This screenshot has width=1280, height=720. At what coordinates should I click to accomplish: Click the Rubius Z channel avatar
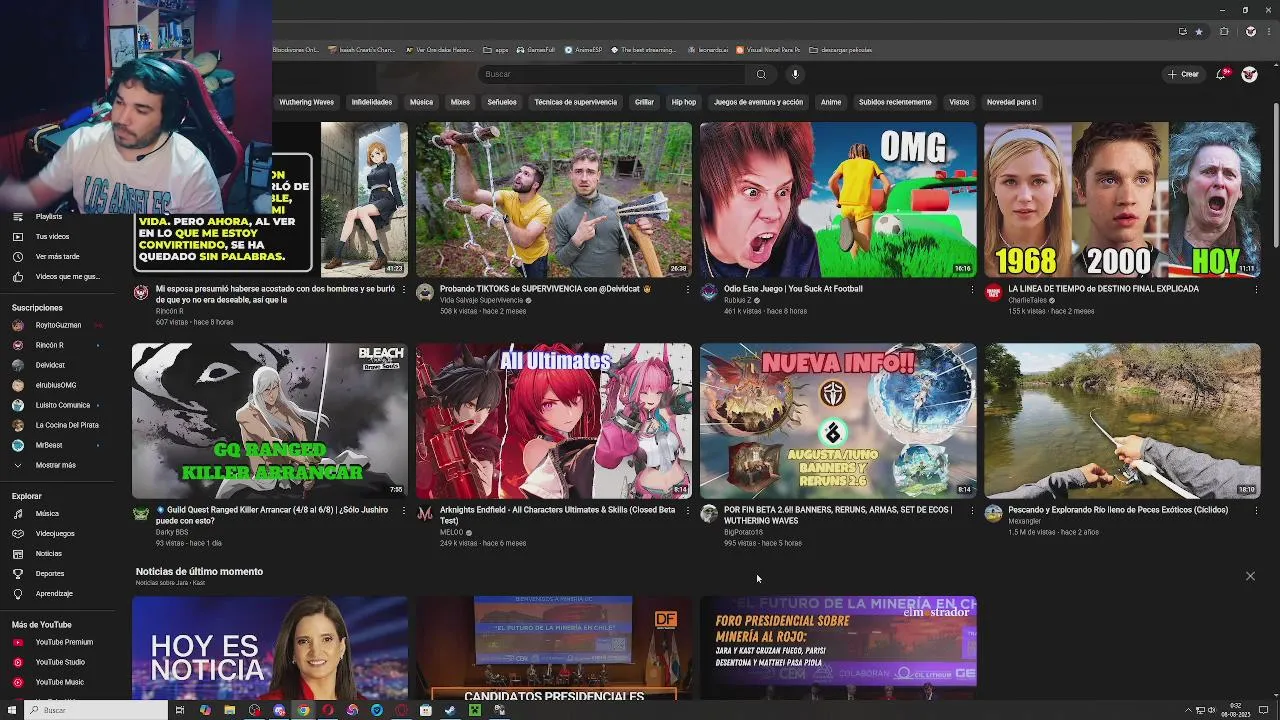(709, 292)
